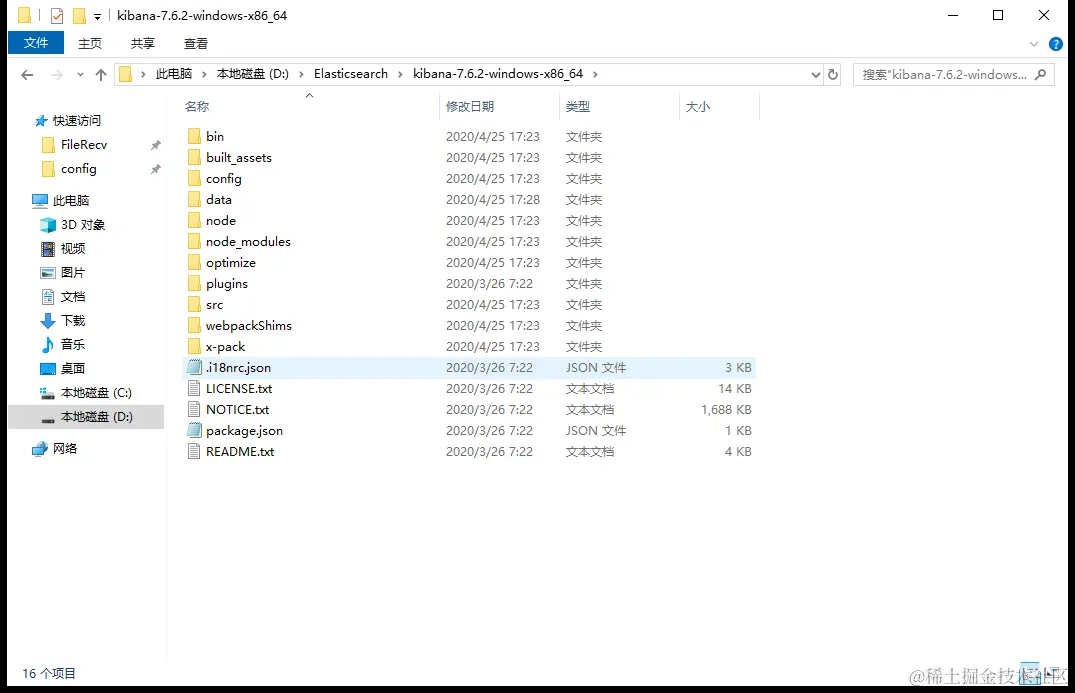Select the plugins folder icon
This screenshot has height=693, width=1075.
click(x=194, y=284)
